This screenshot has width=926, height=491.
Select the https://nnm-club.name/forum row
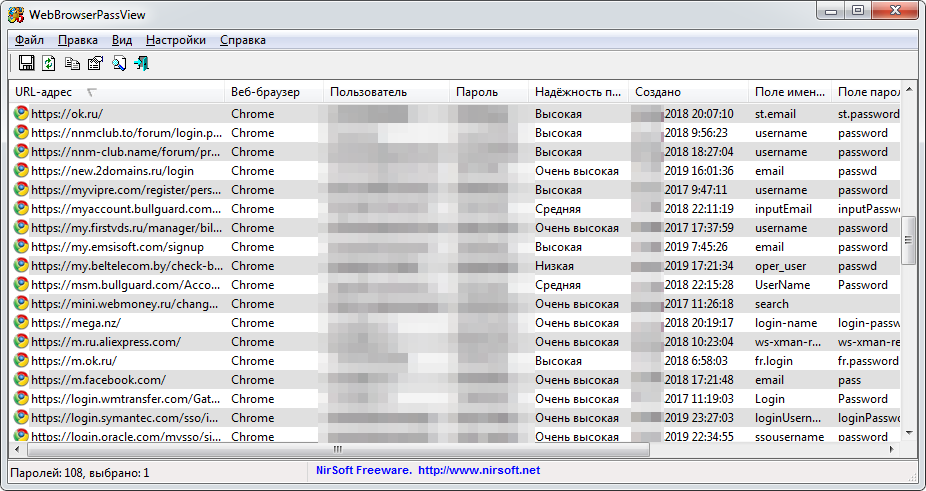click(x=455, y=152)
